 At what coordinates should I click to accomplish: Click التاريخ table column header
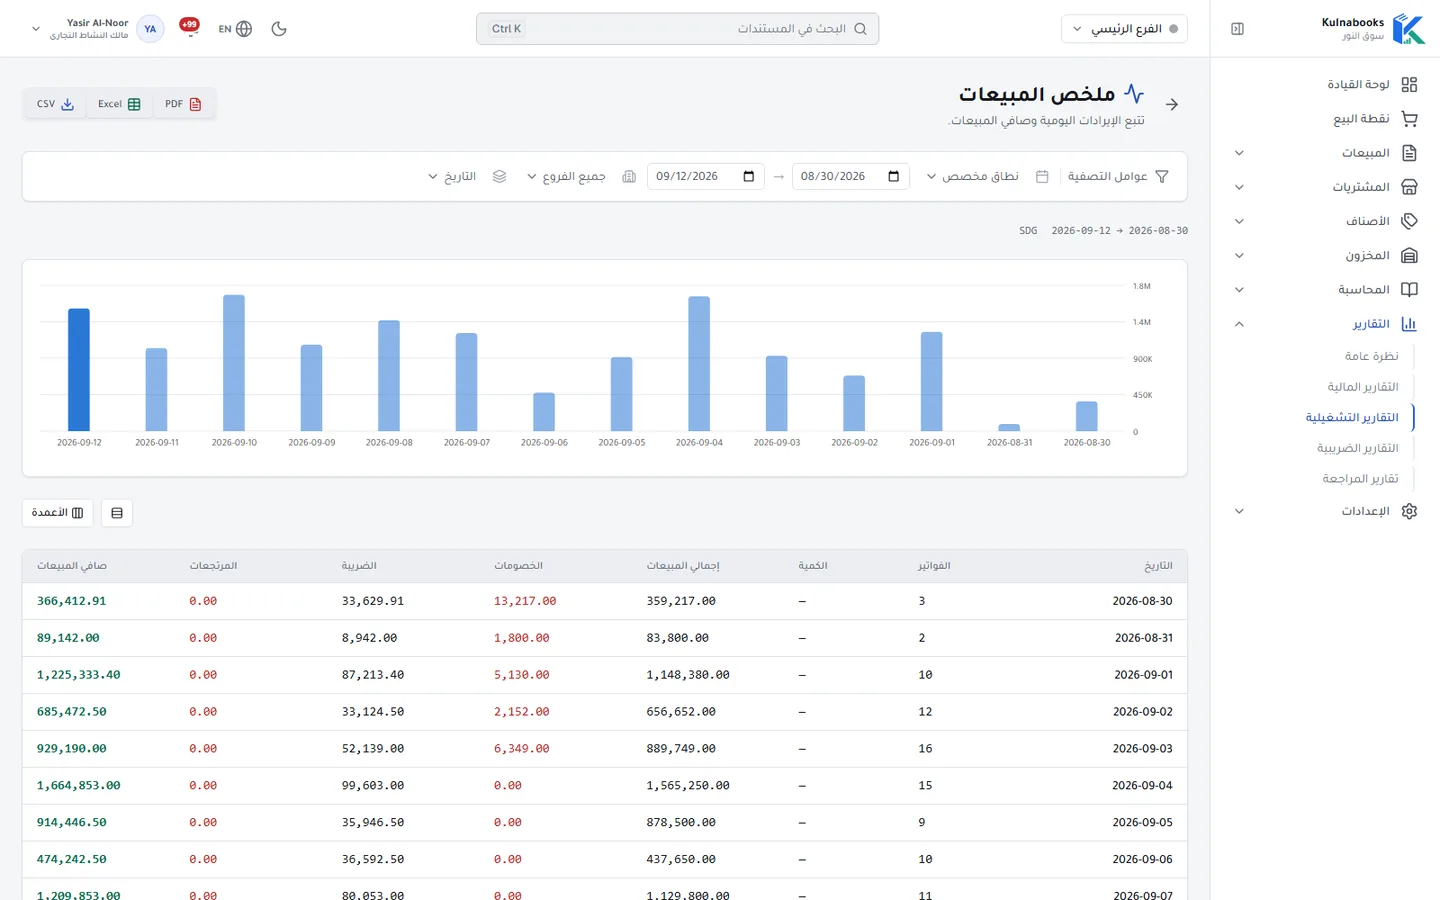coord(1158,566)
